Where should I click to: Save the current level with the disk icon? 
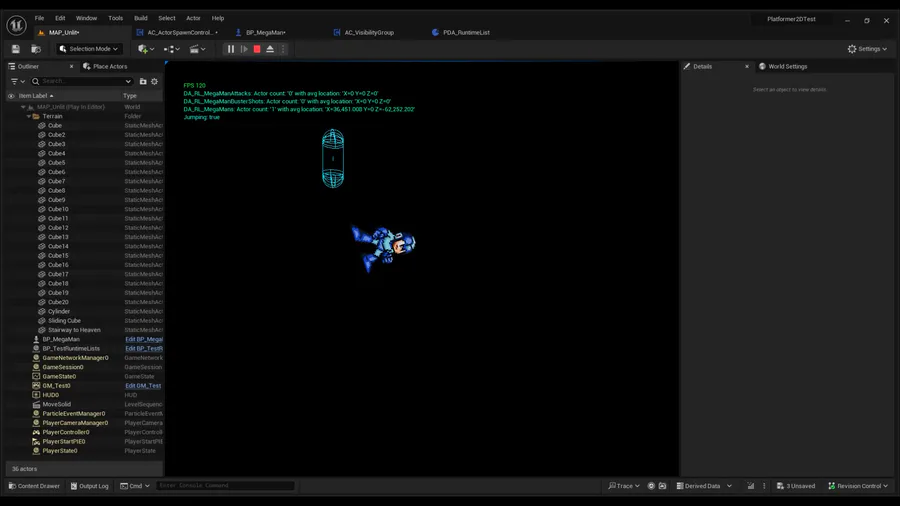pos(15,49)
